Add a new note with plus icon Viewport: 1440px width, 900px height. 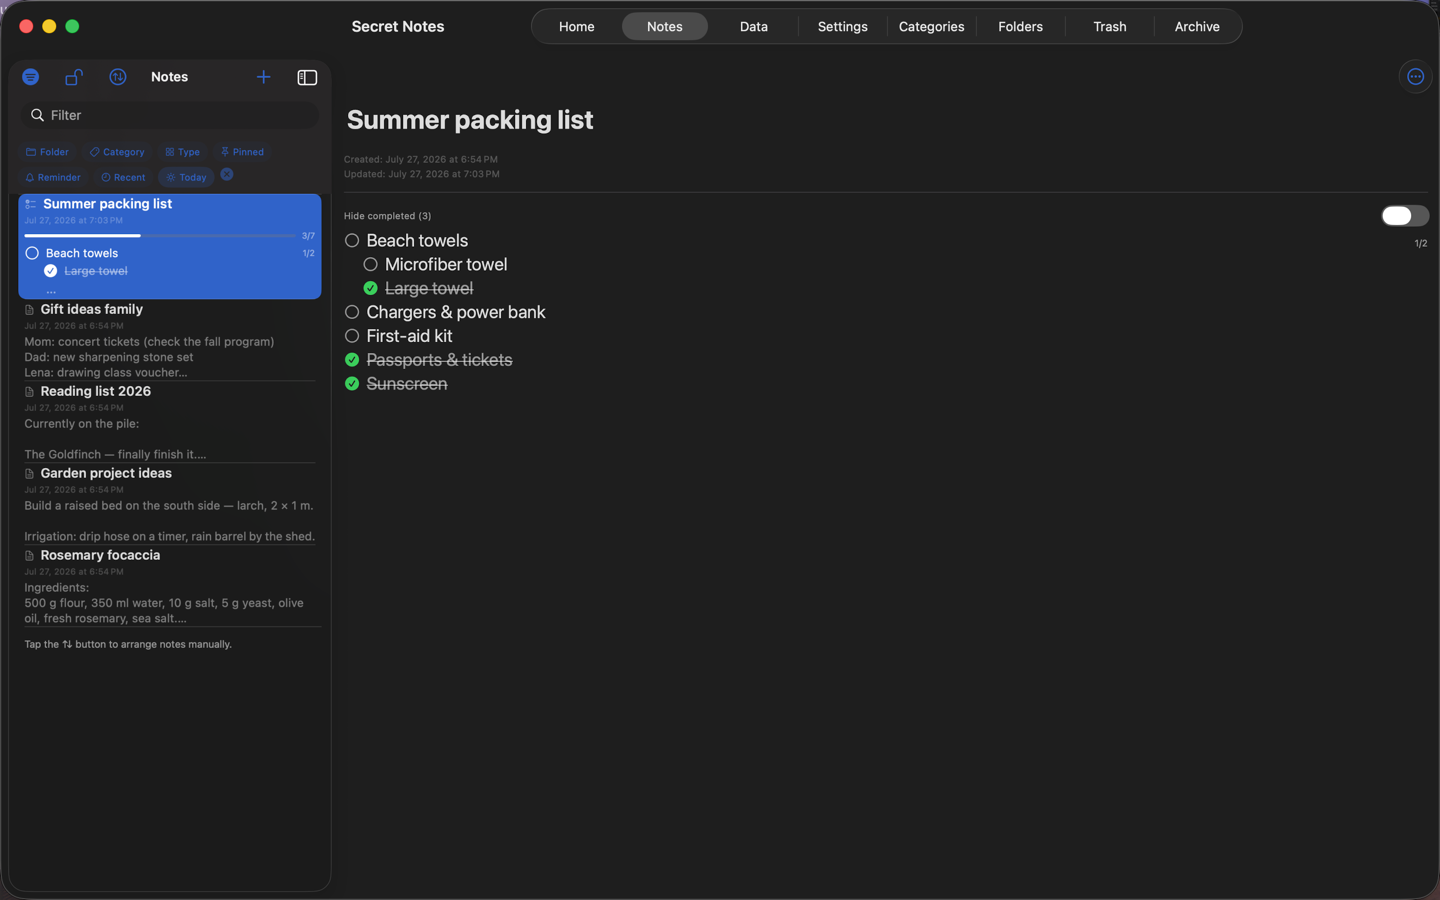pos(263,77)
